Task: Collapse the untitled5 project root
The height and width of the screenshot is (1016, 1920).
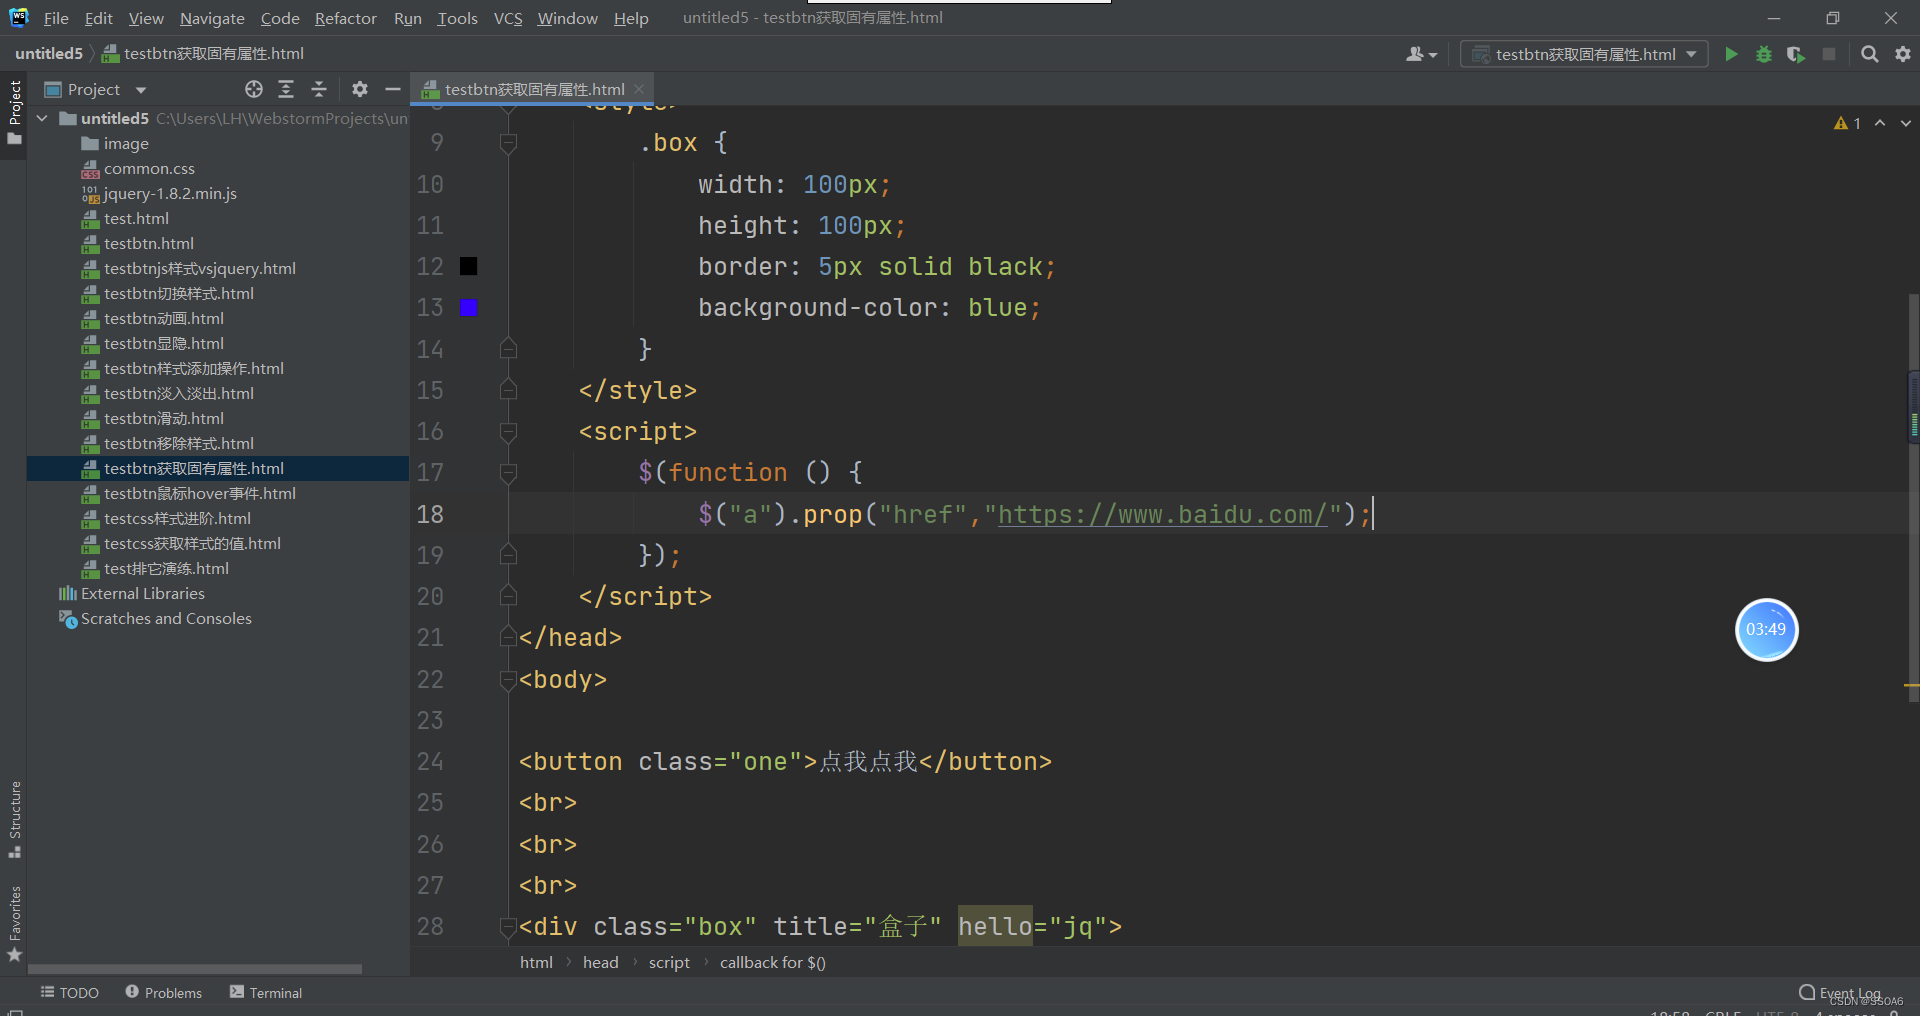Action: pos(42,118)
